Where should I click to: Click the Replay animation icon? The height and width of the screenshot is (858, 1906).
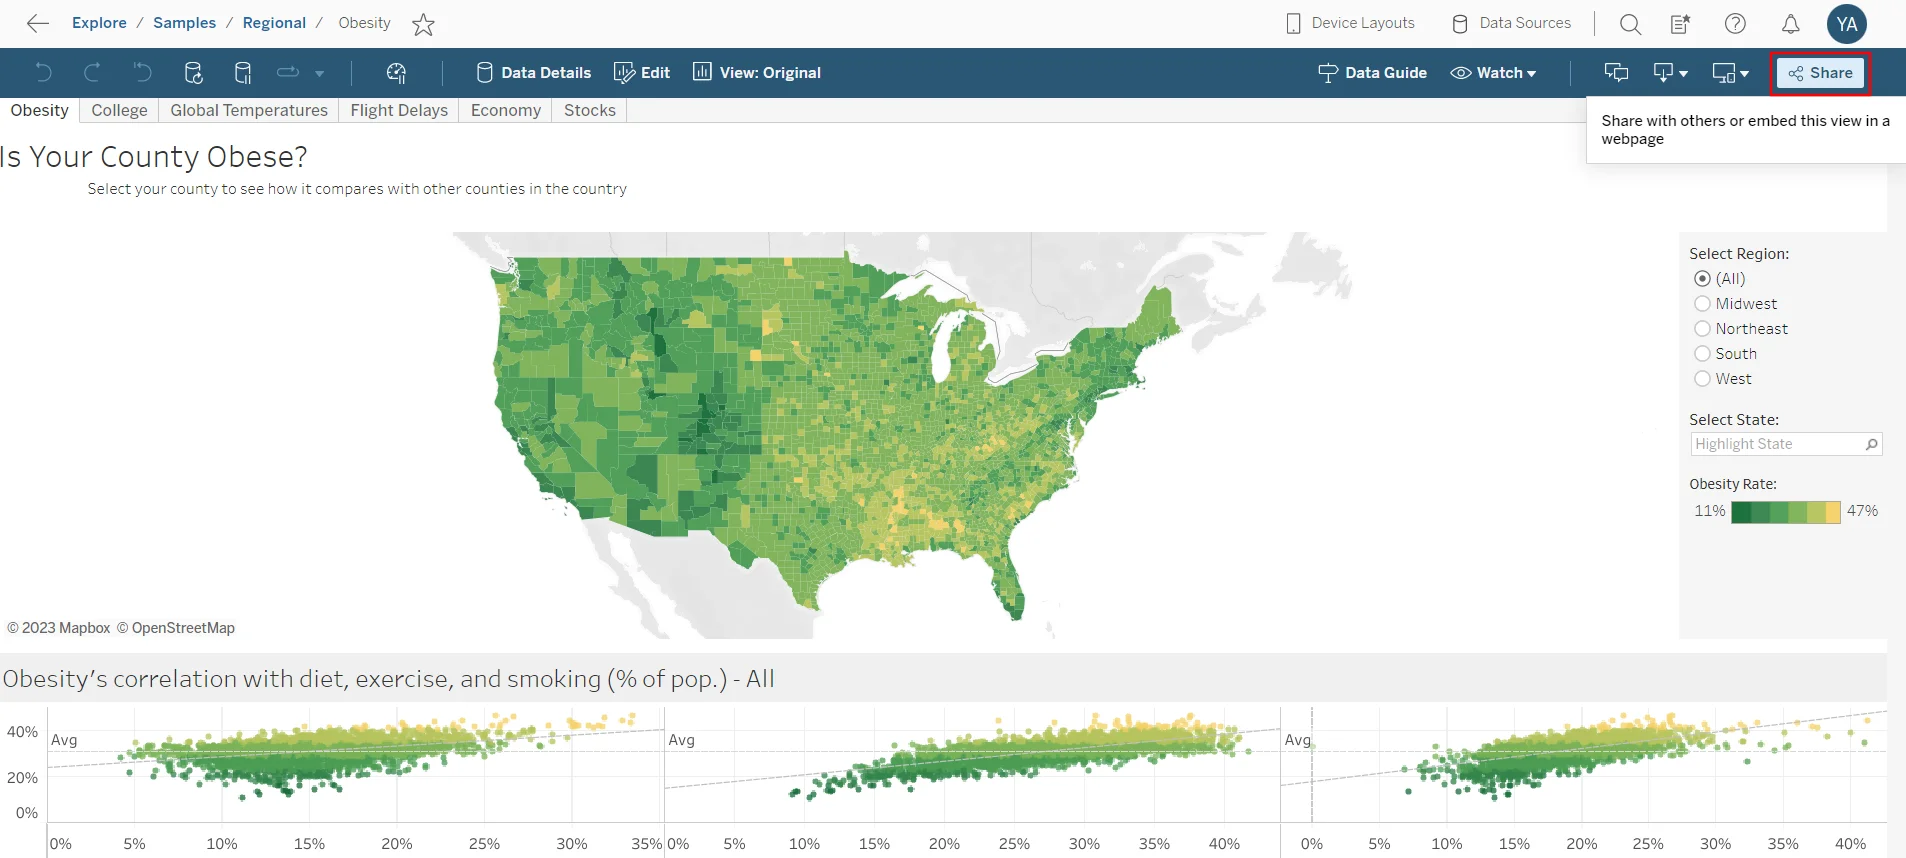click(x=288, y=72)
